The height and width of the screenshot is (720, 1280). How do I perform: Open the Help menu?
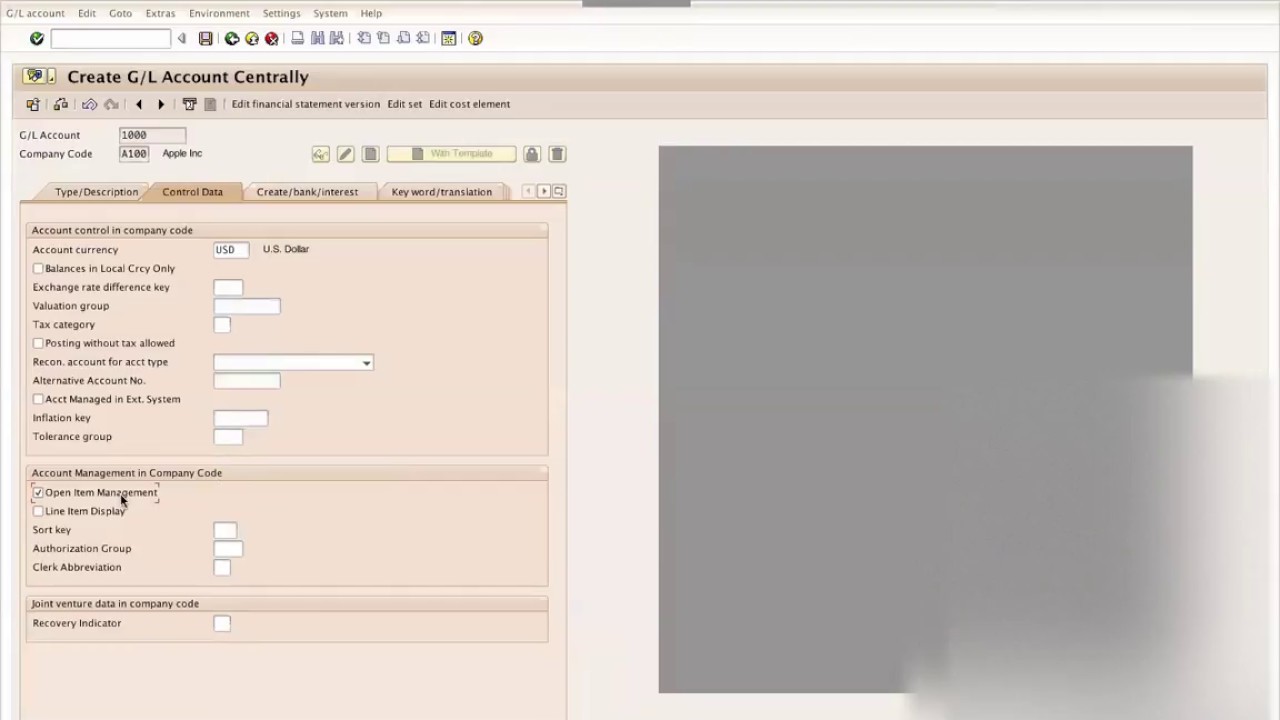coord(371,13)
